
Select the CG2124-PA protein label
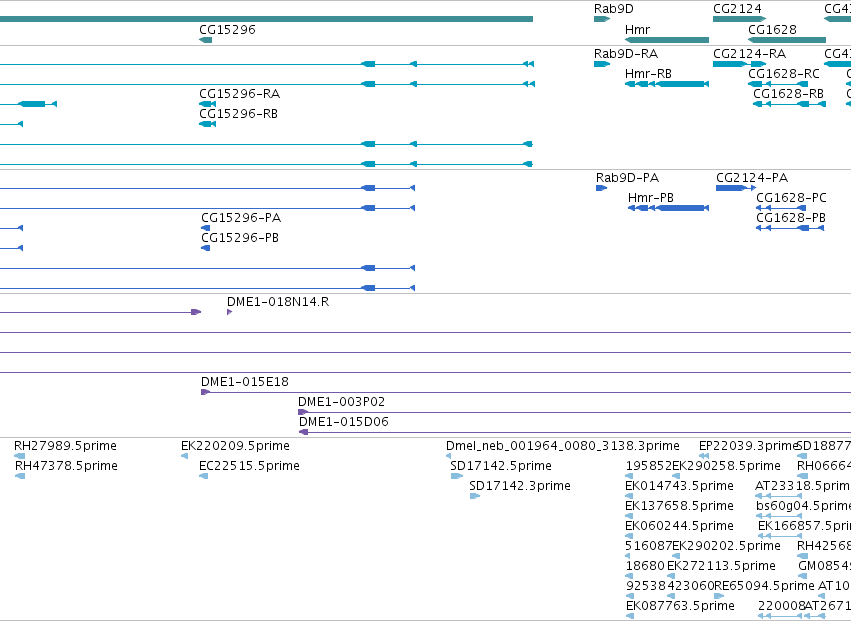(x=752, y=178)
